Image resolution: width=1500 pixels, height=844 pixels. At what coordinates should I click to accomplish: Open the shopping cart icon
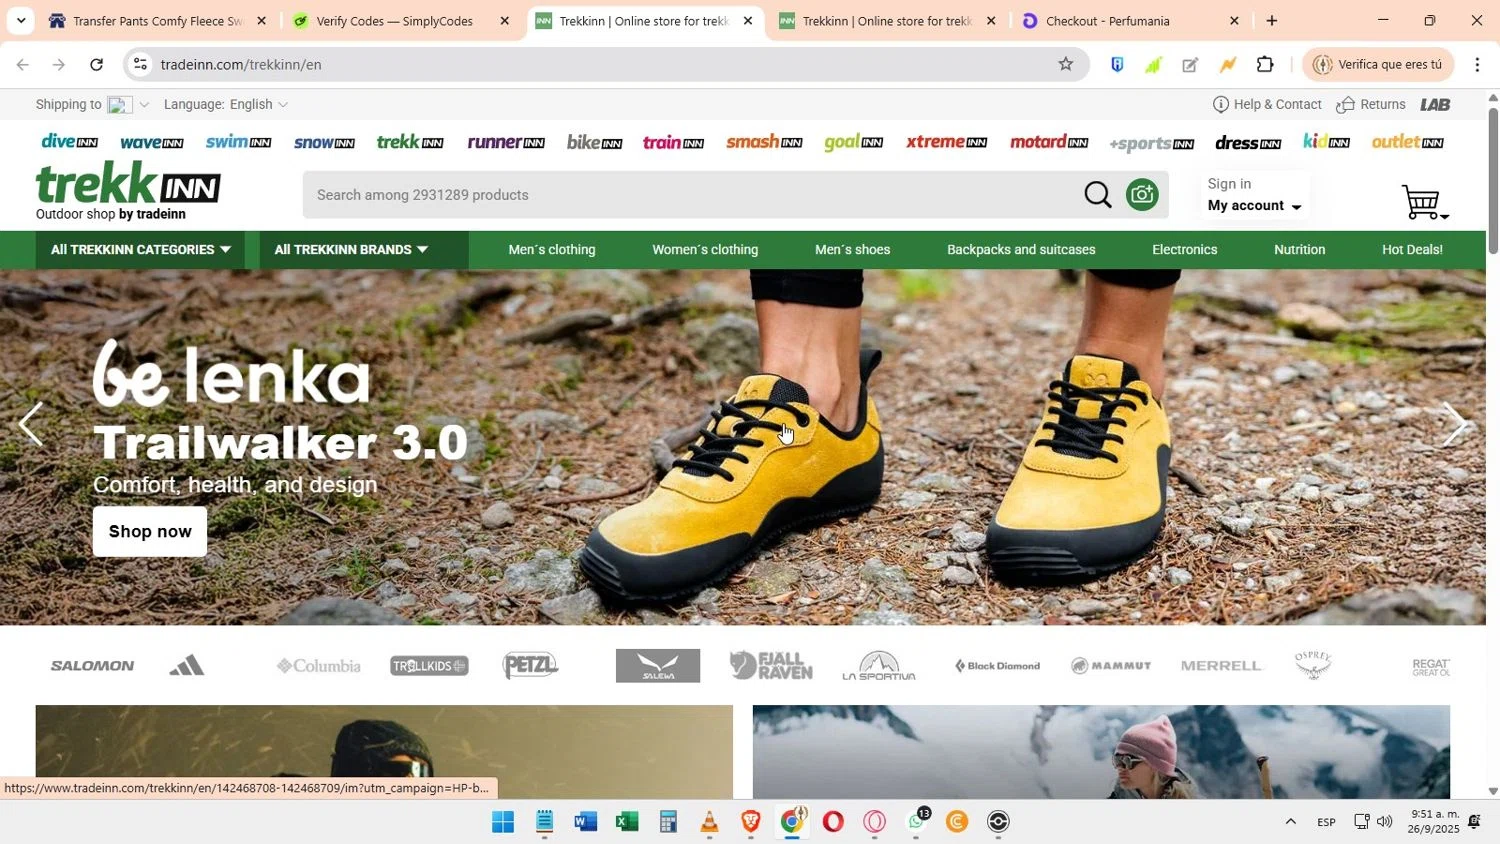pos(1424,202)
